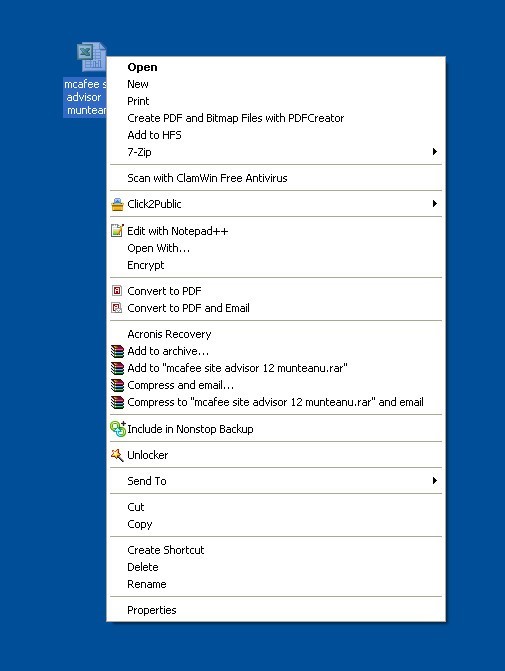
Task: Select Open With... entry
Action: pos(276,248)
